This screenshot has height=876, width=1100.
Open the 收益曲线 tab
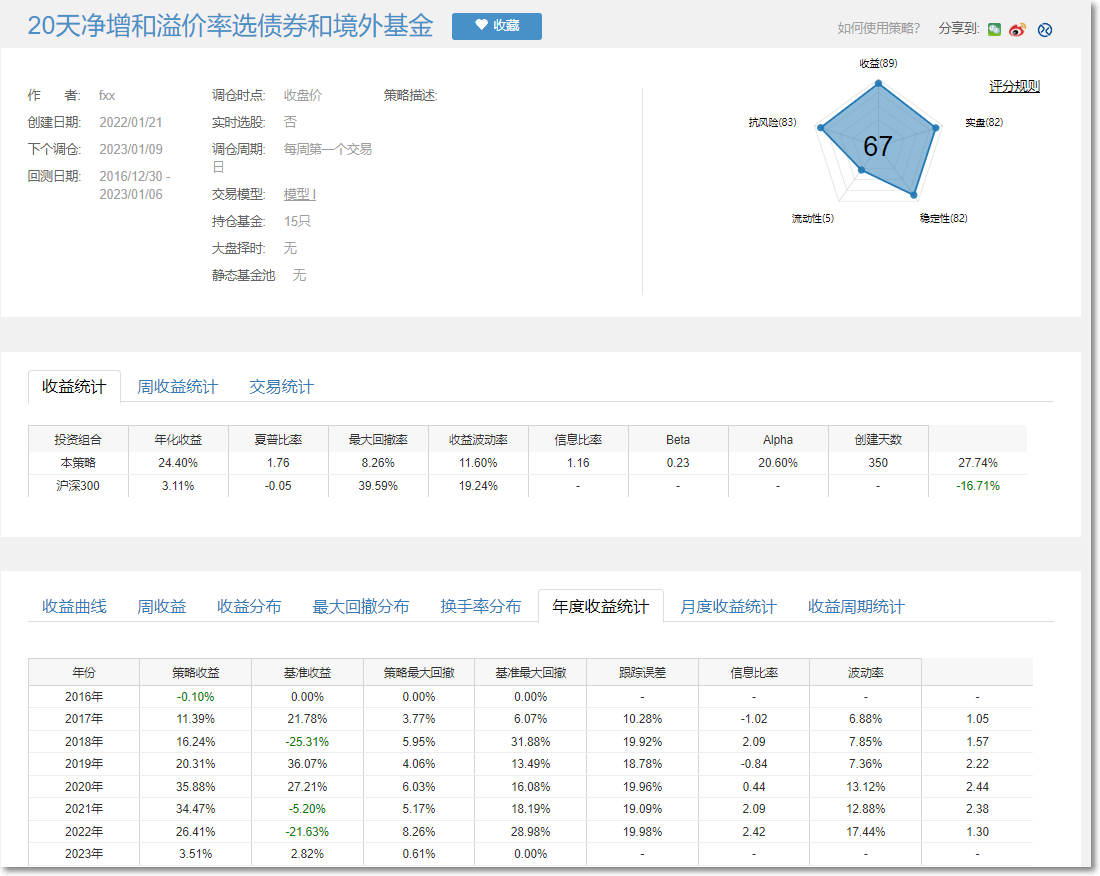click(x=74, y=606)
